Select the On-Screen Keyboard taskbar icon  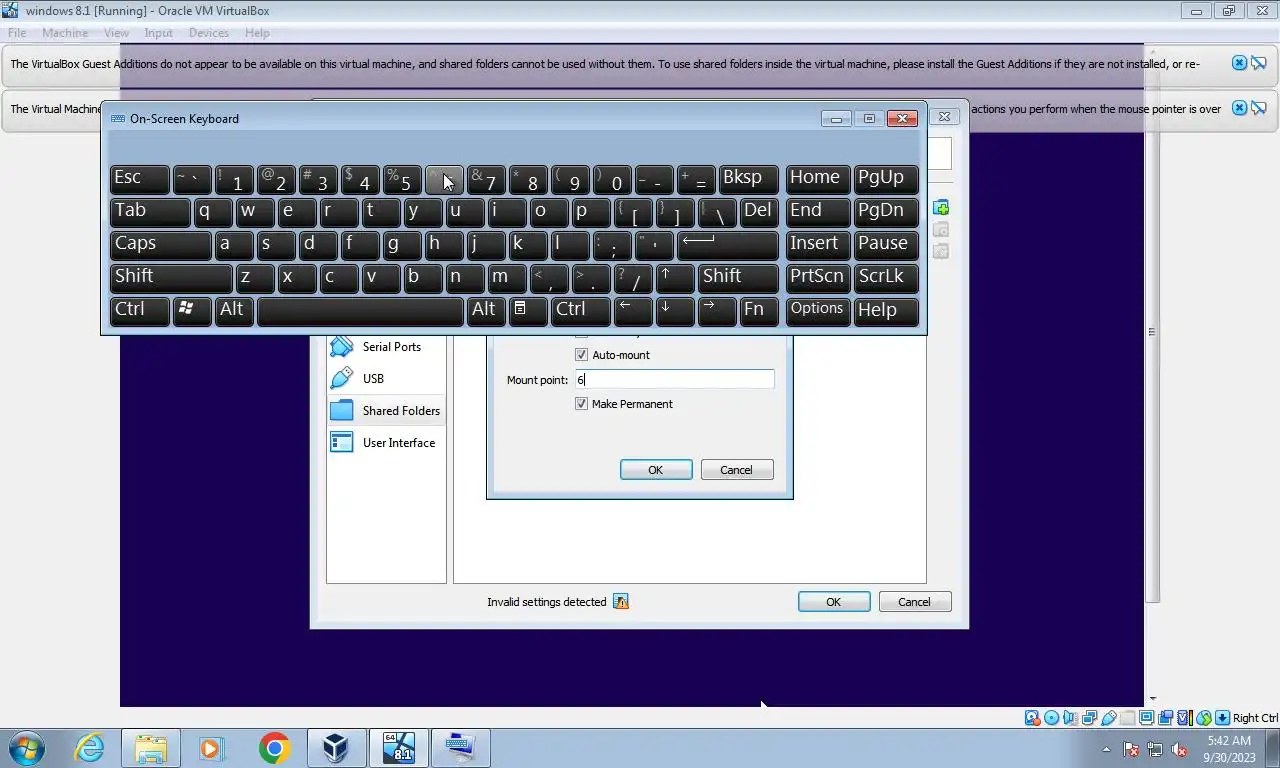[x=460, y=748]
